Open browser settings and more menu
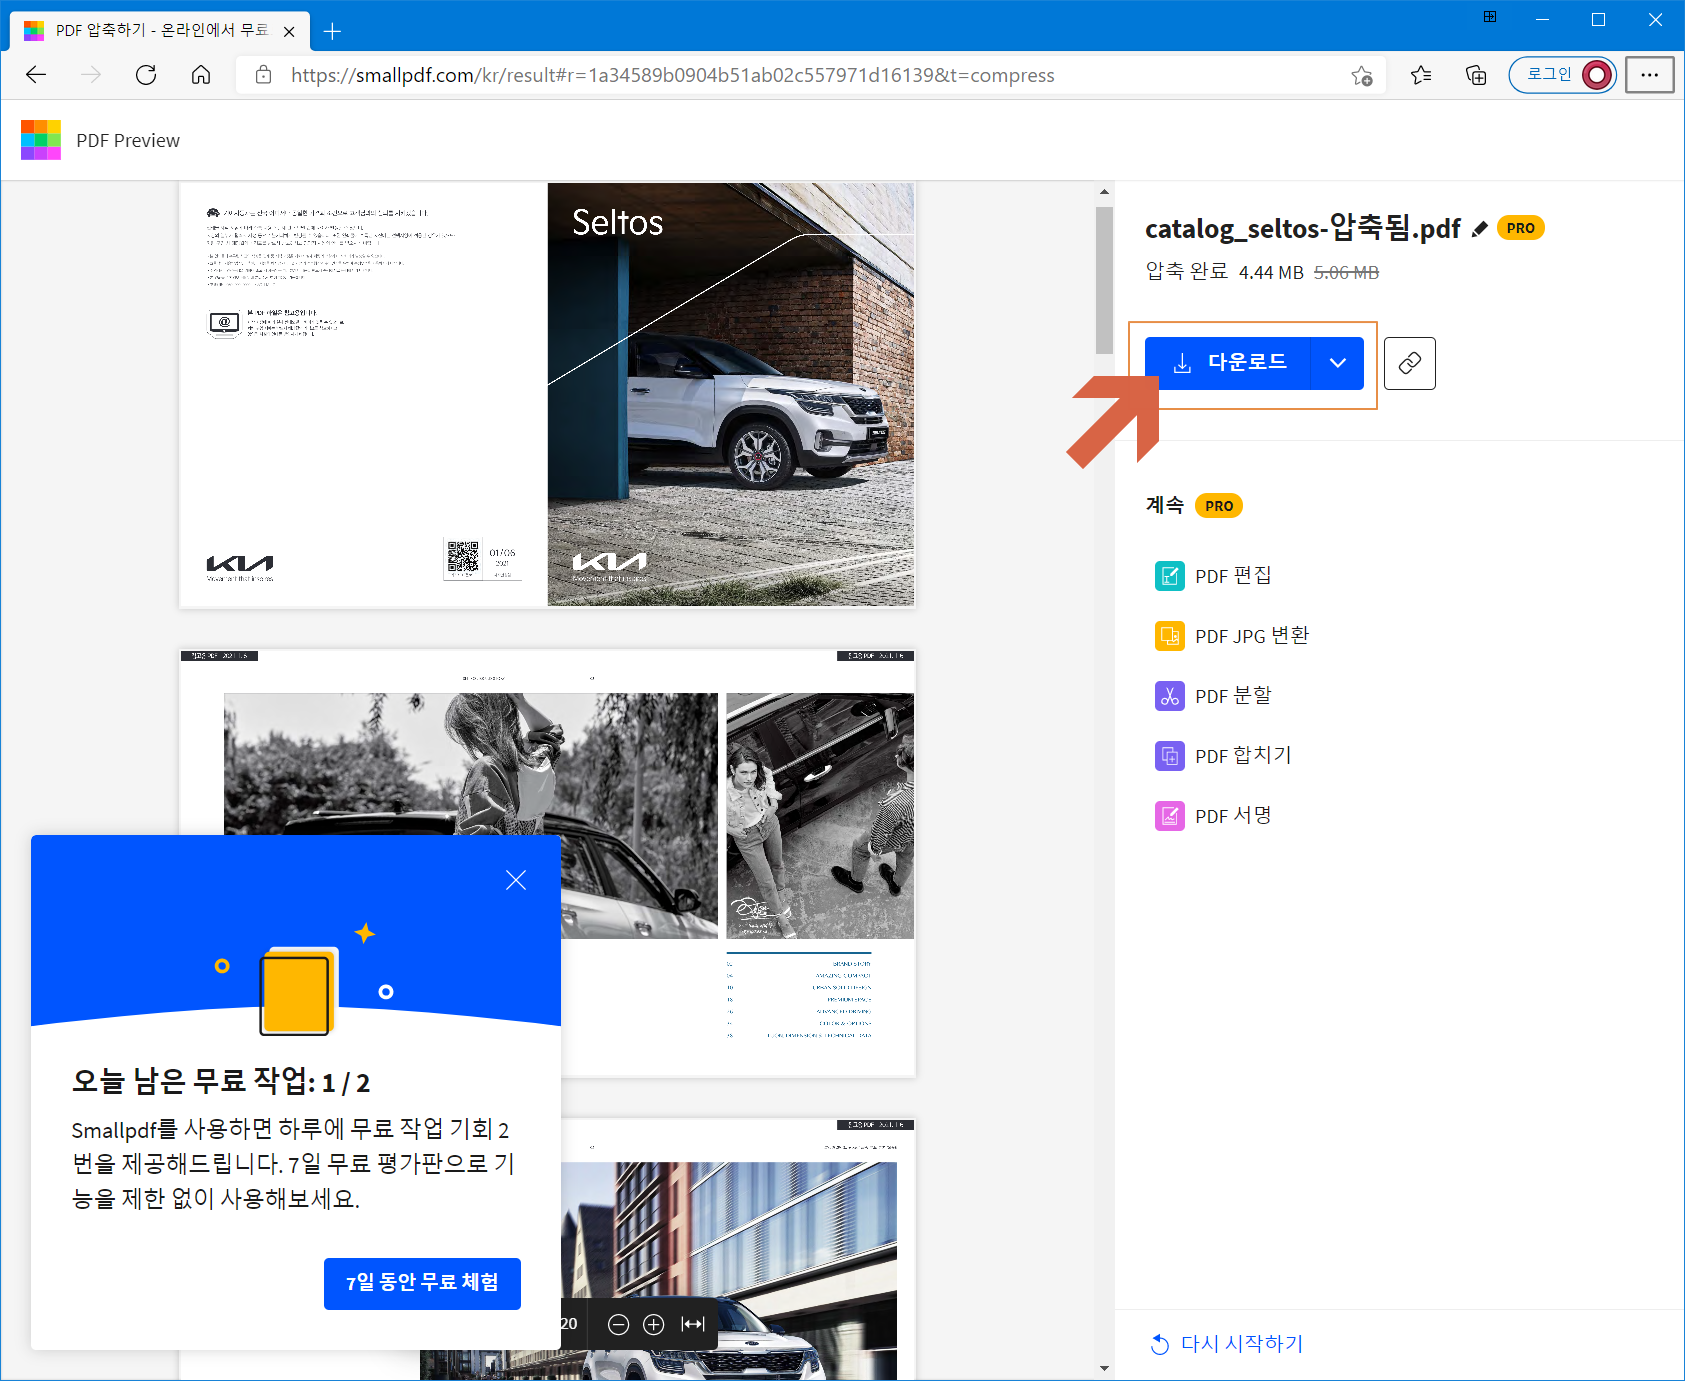The width and height of the screenshot is (1685, 1381). pos(1649,75)
